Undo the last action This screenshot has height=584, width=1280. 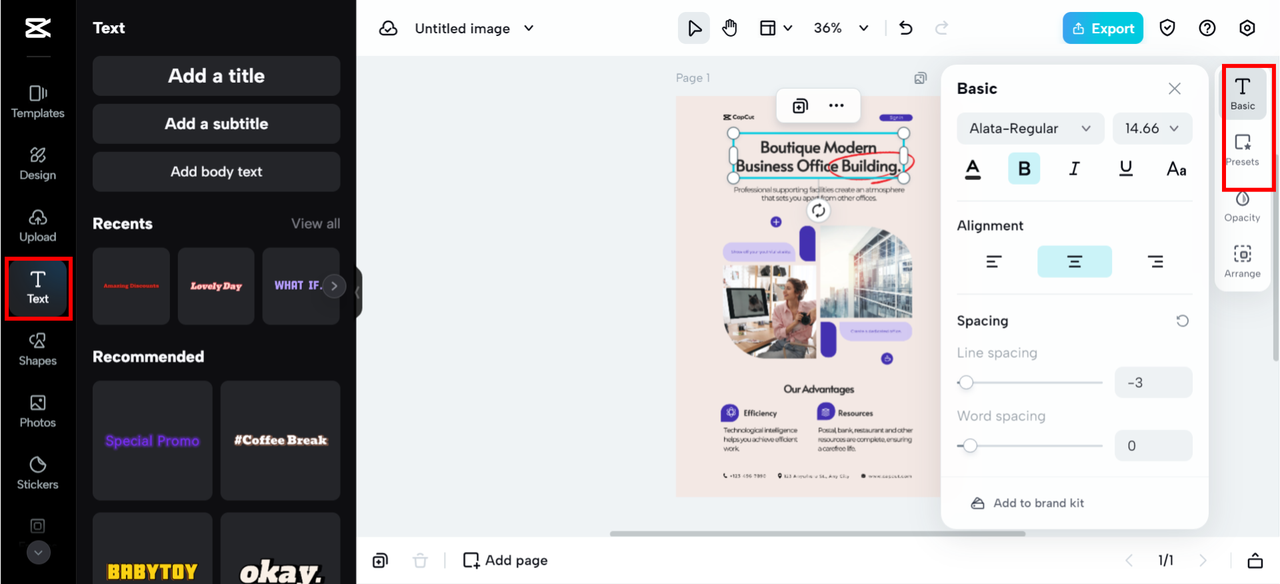pyautogui.click(x=906, y=28)
